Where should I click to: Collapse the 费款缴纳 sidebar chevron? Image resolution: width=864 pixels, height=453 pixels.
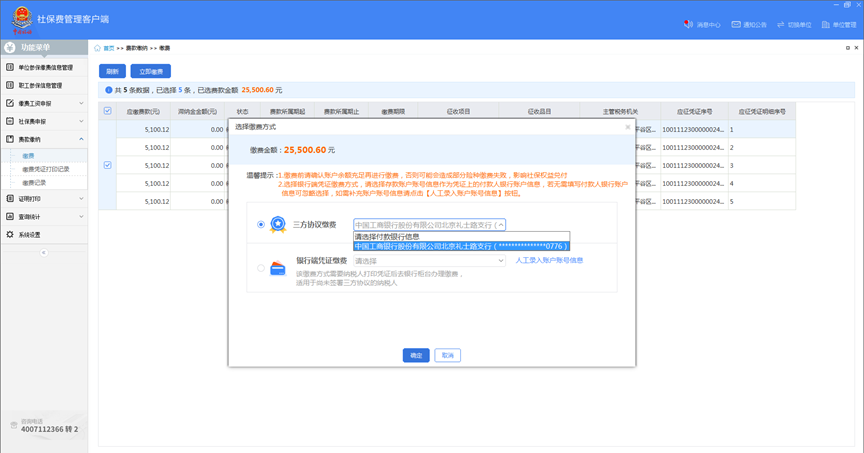coord(81,139)
